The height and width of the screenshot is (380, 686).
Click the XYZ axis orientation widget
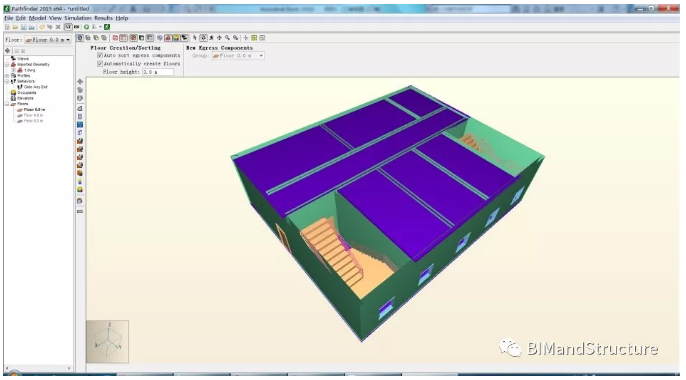click(x=108, y=342)
